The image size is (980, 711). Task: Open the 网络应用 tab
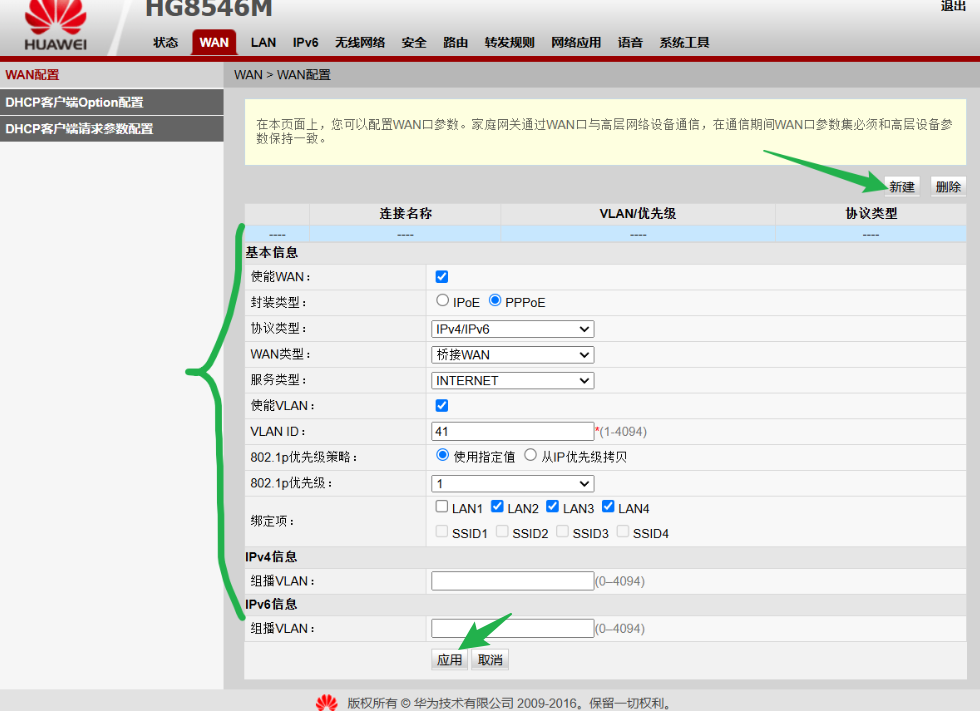pyautogui.click(x=576, y=42)
